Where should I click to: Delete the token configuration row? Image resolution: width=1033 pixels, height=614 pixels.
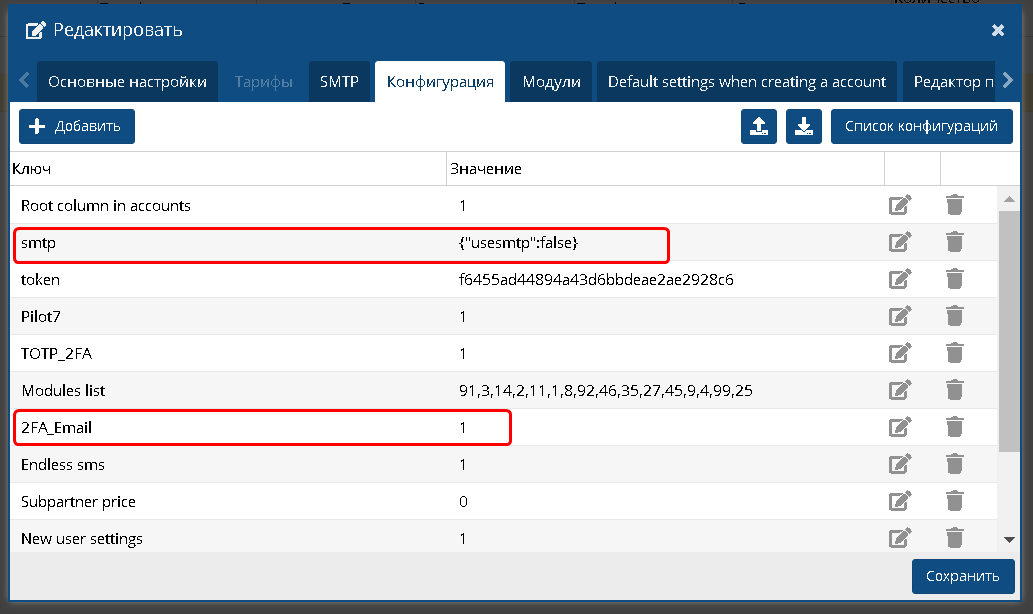pos(954,279)
